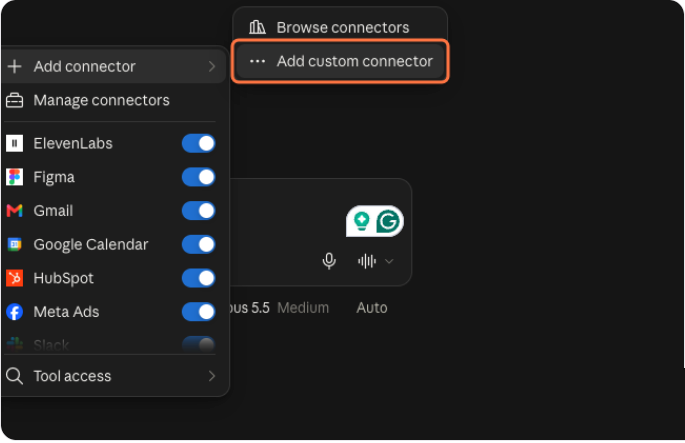Choose Add custom connector
Screen dimensions: 685x443
click(340, 61)
